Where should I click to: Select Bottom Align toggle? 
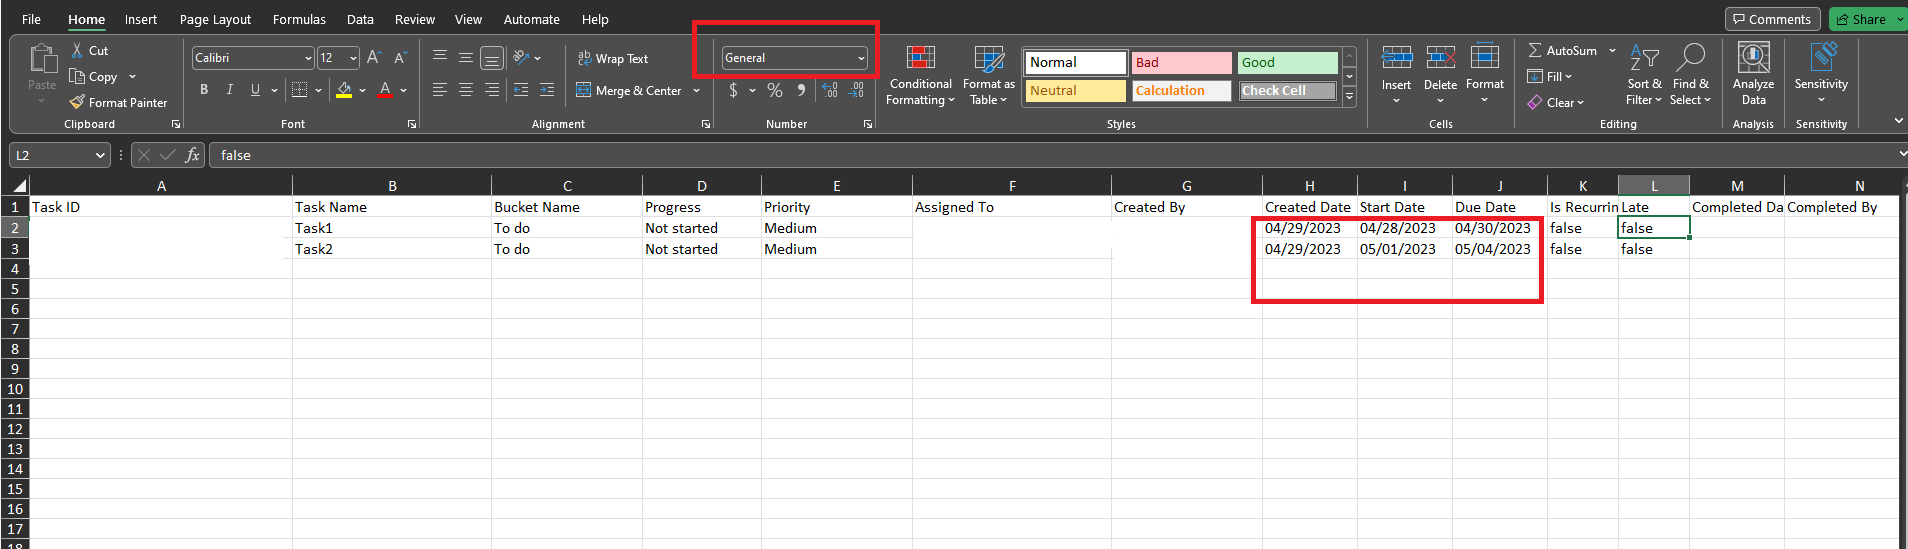pyautogui.click(x=492, y=58)
